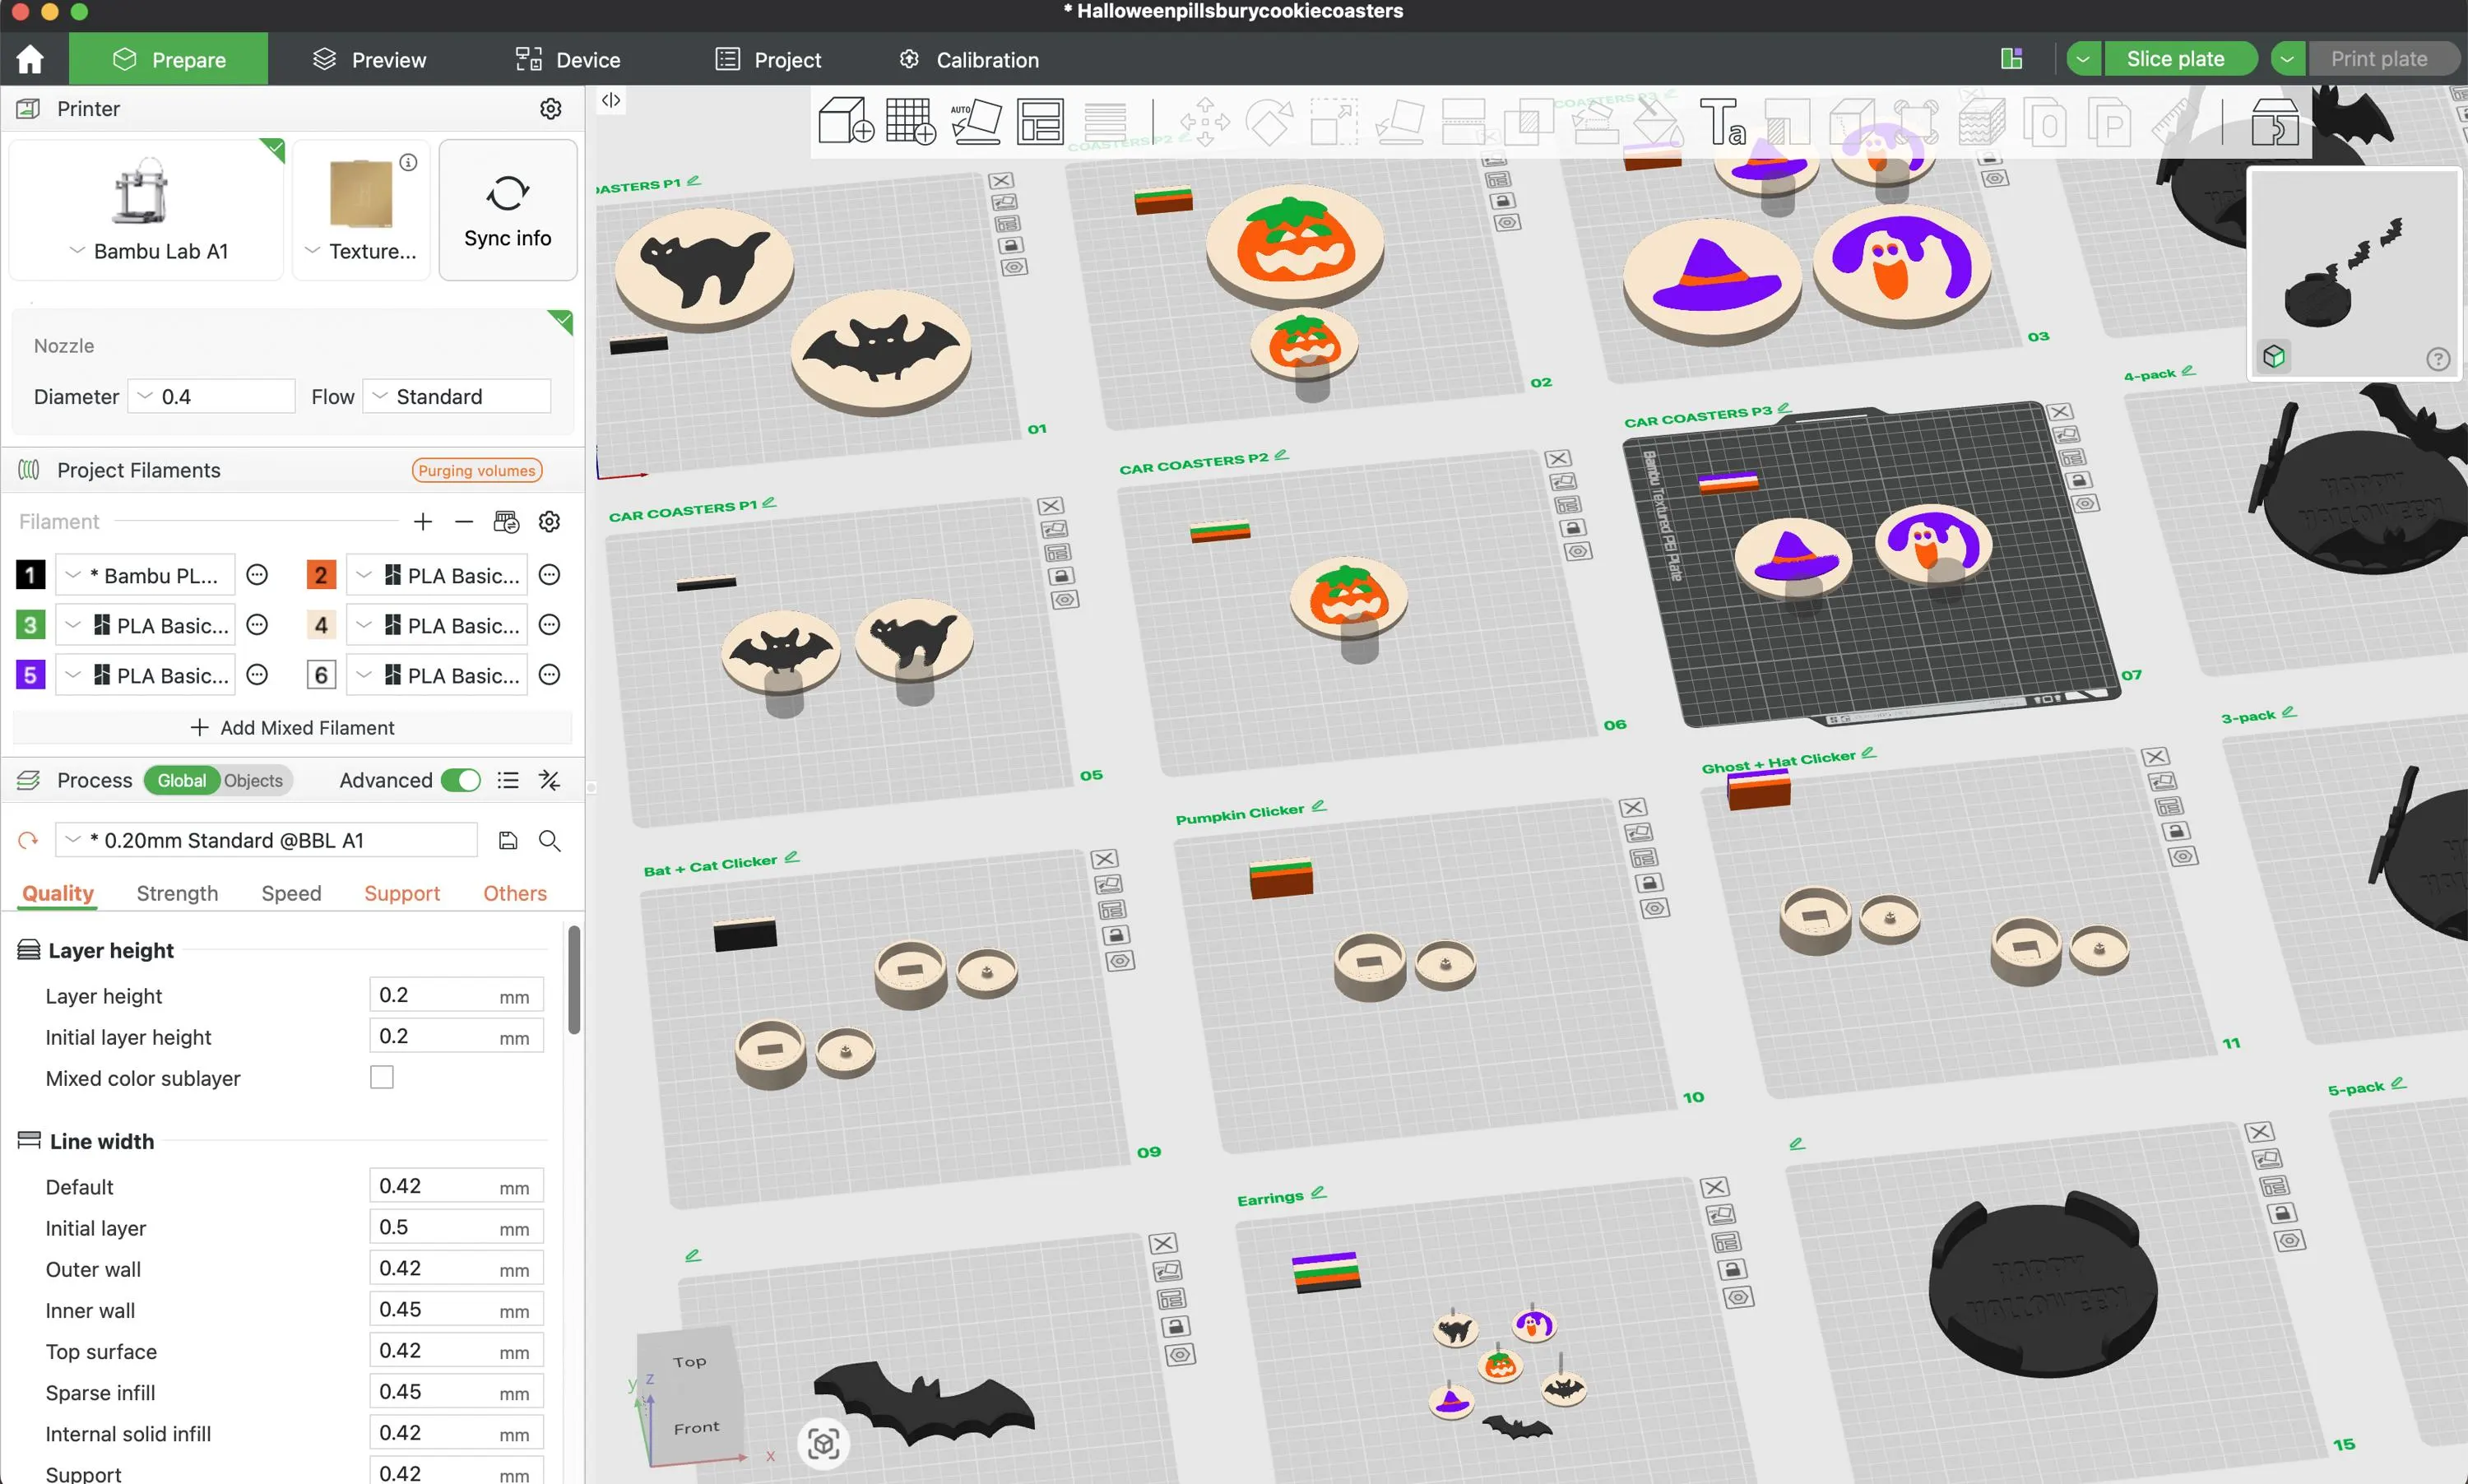Save the process preset with the disk icon

pos(508,840)
